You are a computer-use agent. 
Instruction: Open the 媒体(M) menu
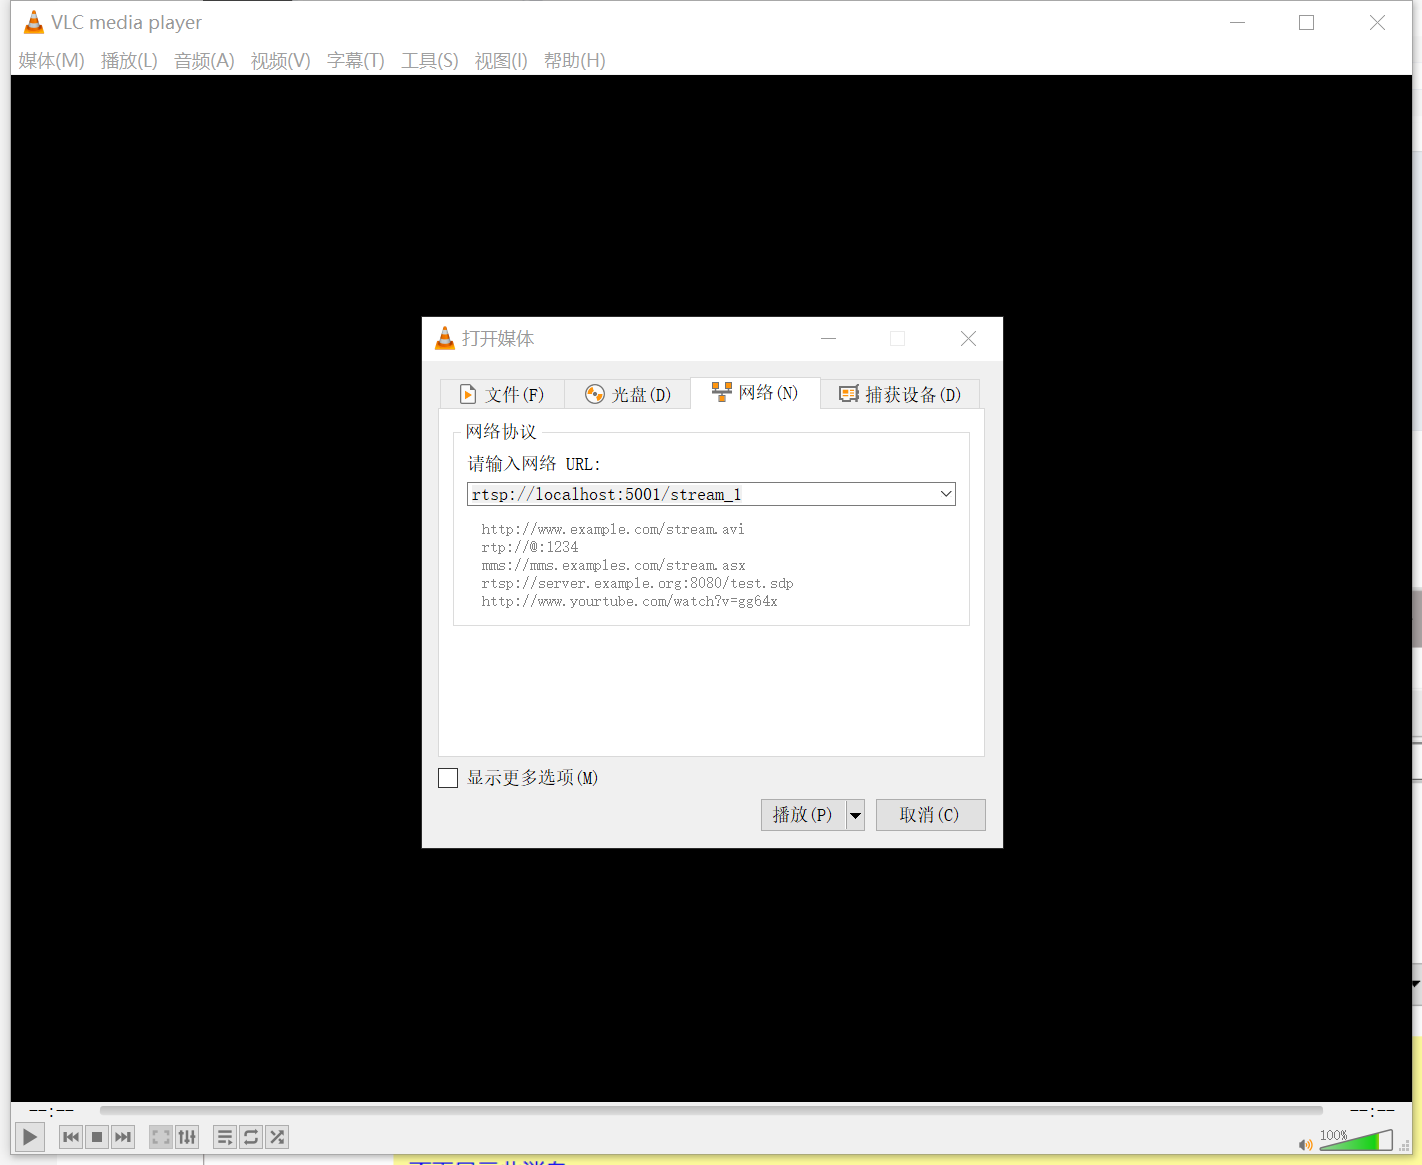tap(51, 61)
